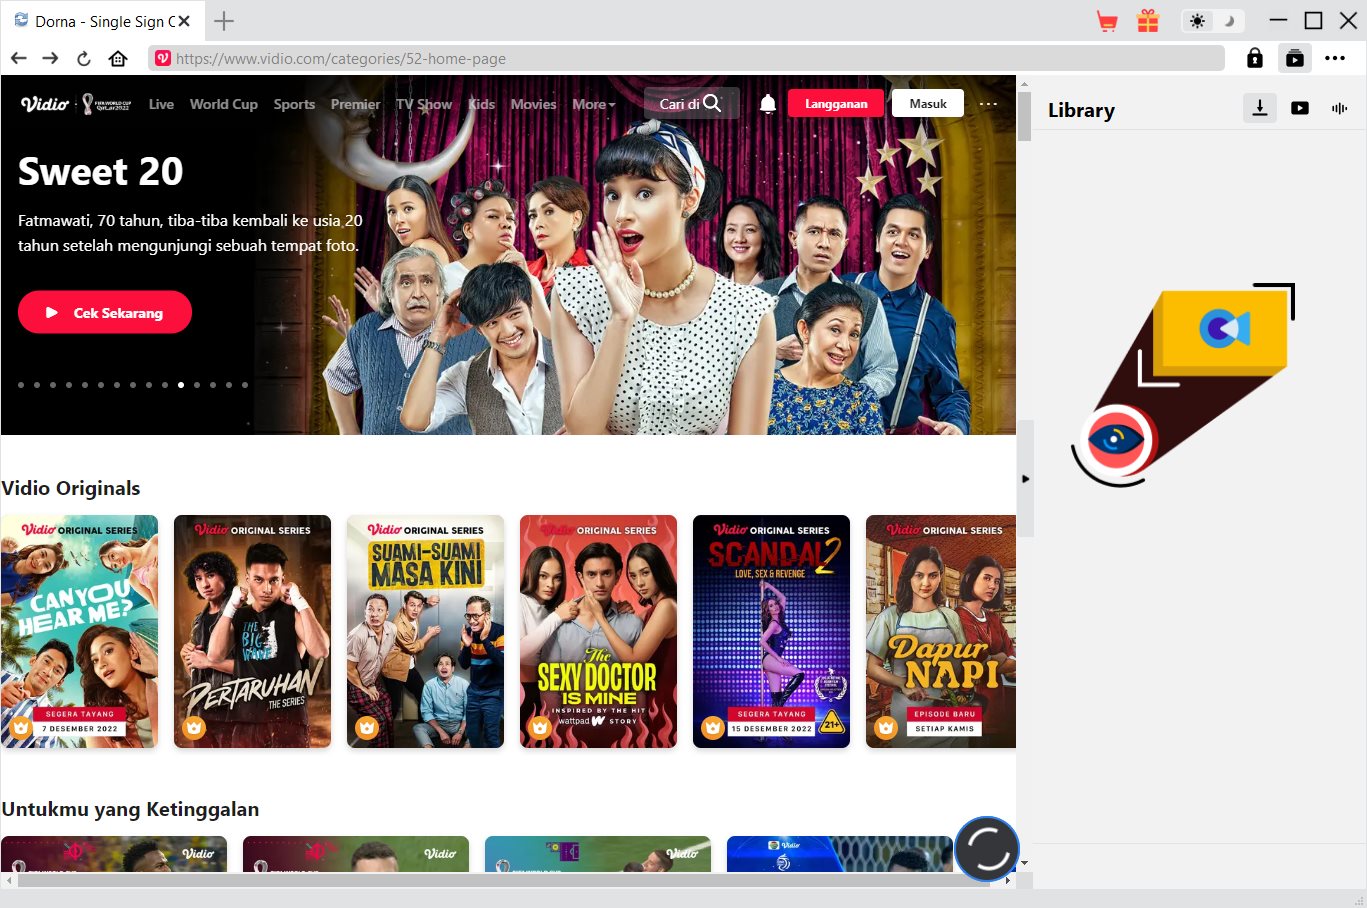
Task: Click the Masuk login button
Action: click(x=927, y=104)
